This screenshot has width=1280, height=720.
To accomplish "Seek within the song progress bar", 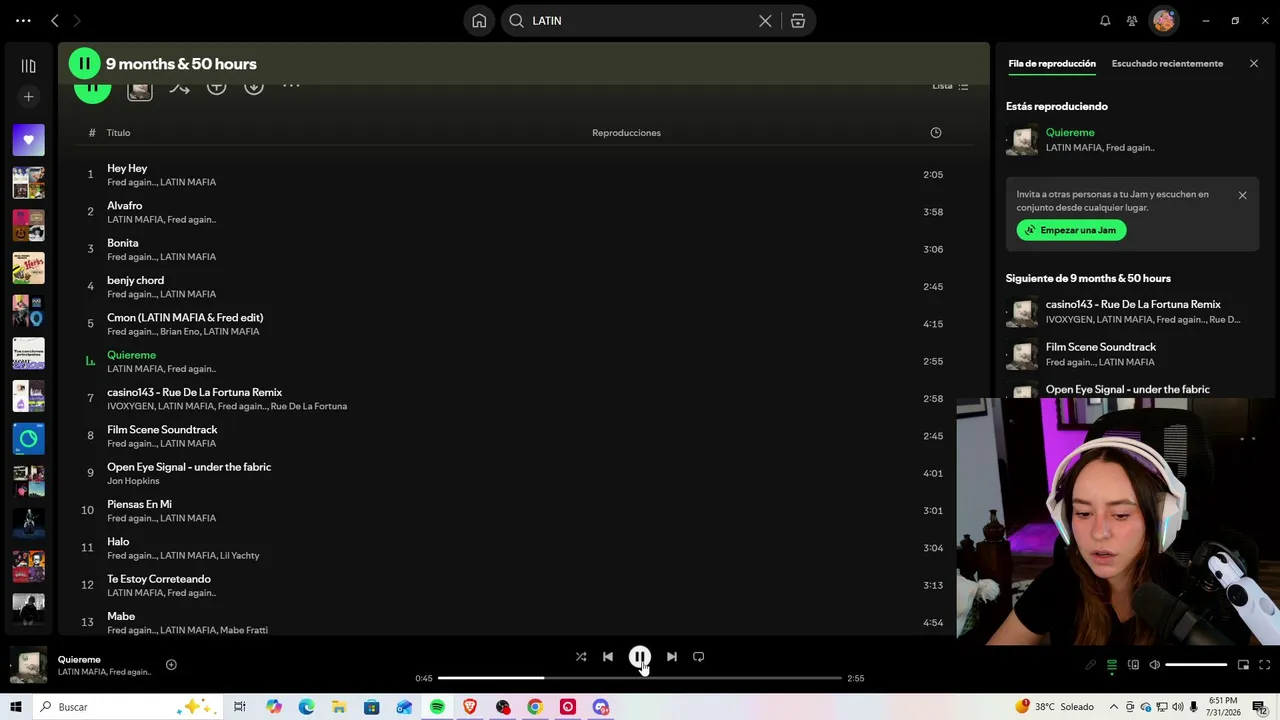I will coord(640,678).
